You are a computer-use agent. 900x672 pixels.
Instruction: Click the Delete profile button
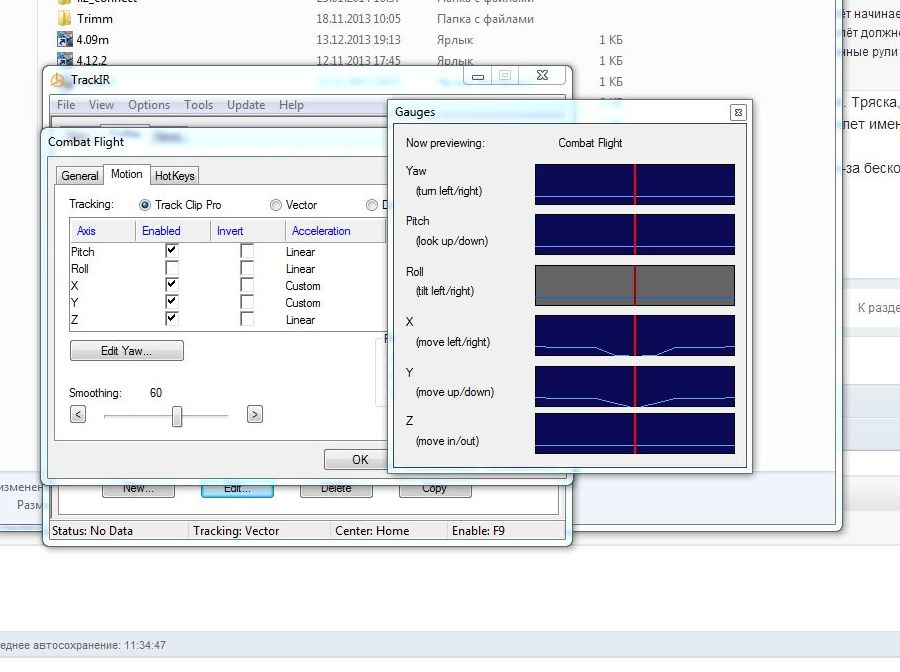pos(336,489)
